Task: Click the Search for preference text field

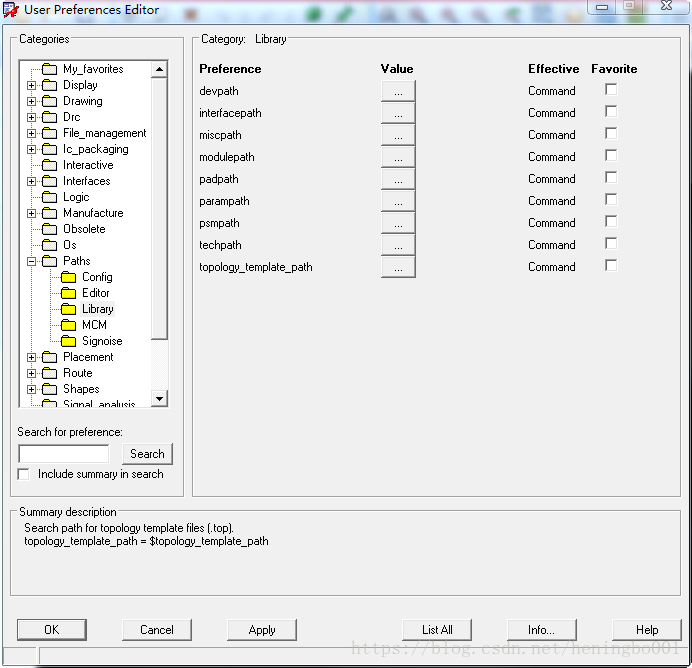Action: pyautogui.click(x=63, y=454)
